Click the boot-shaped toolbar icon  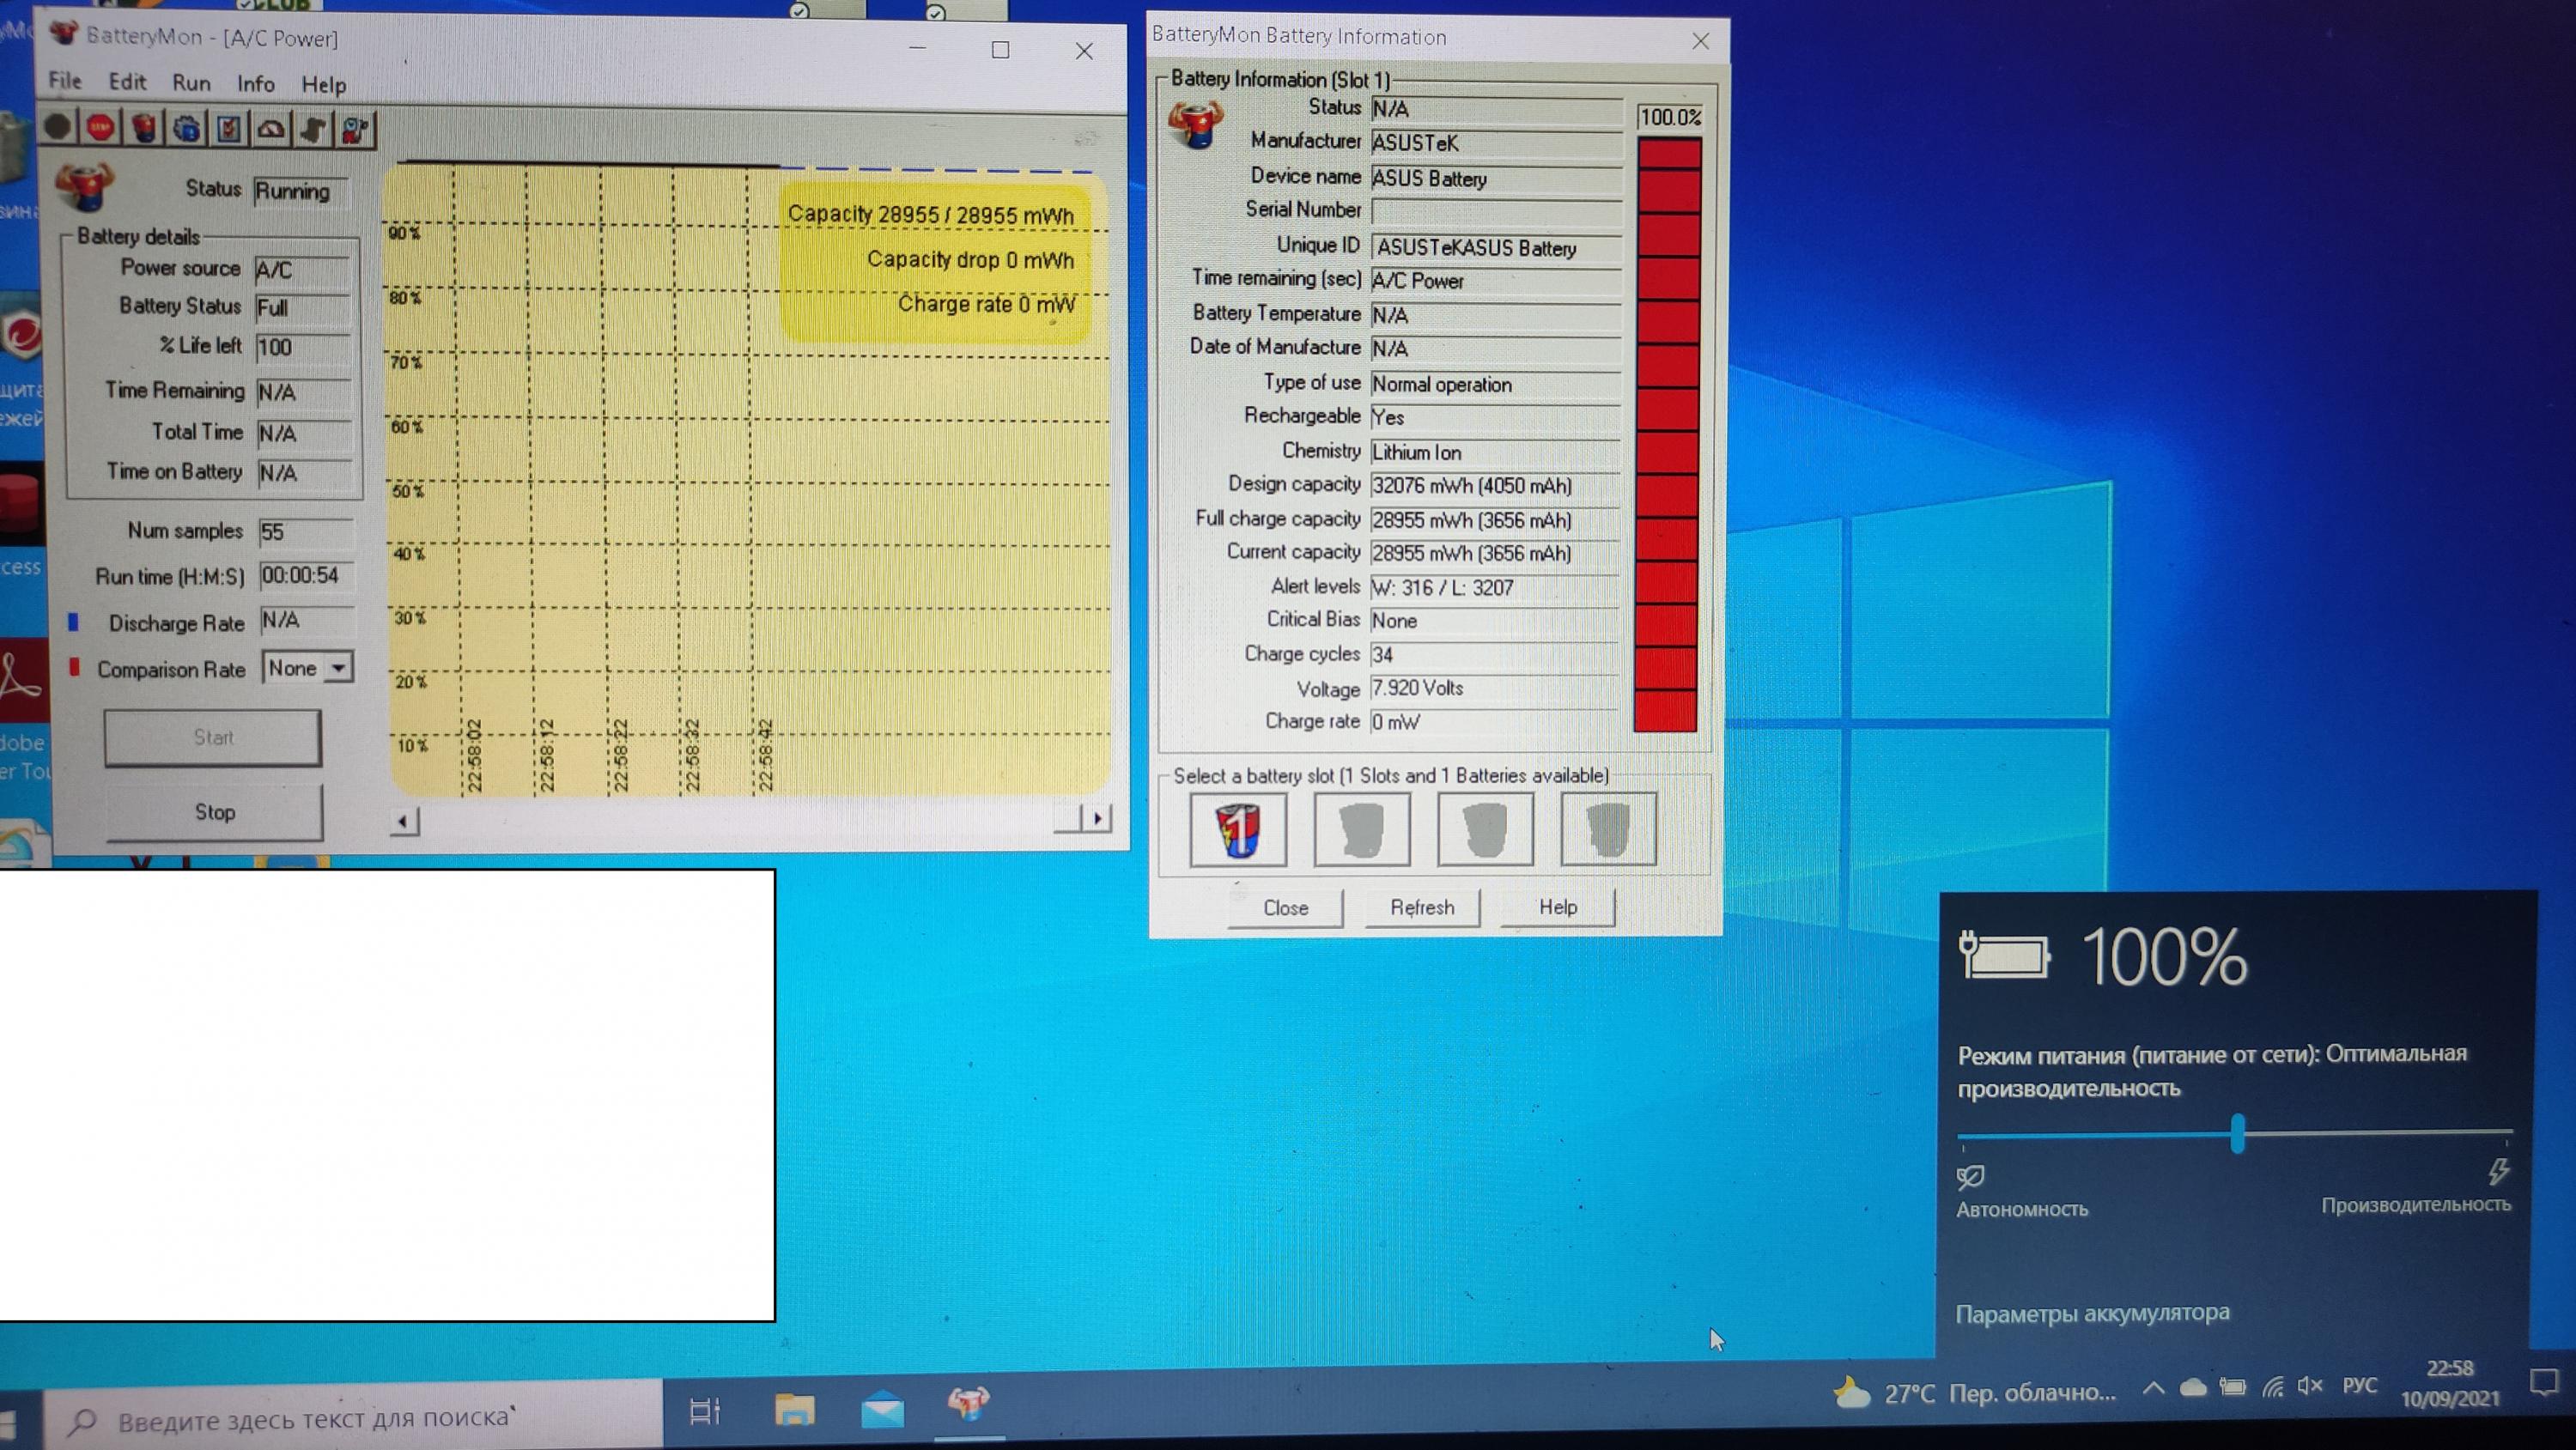313,129
